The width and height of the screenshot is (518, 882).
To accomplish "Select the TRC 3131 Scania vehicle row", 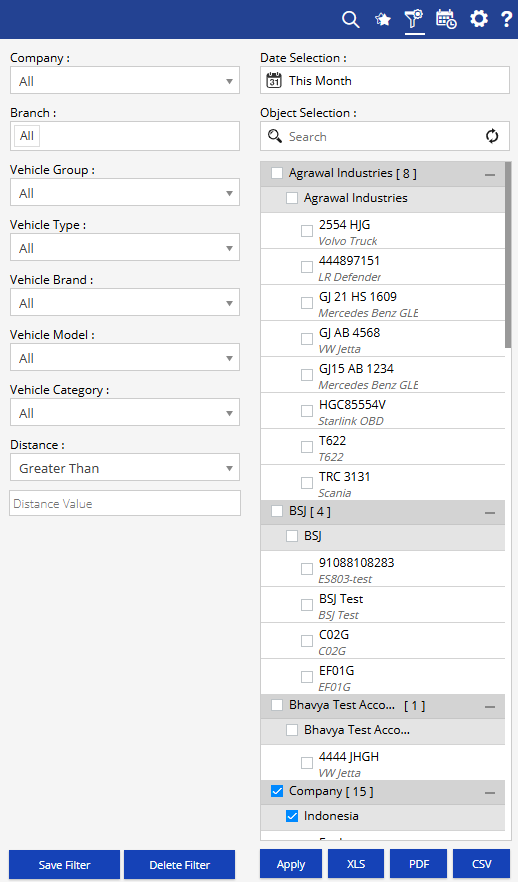I will tap(382, 483).
